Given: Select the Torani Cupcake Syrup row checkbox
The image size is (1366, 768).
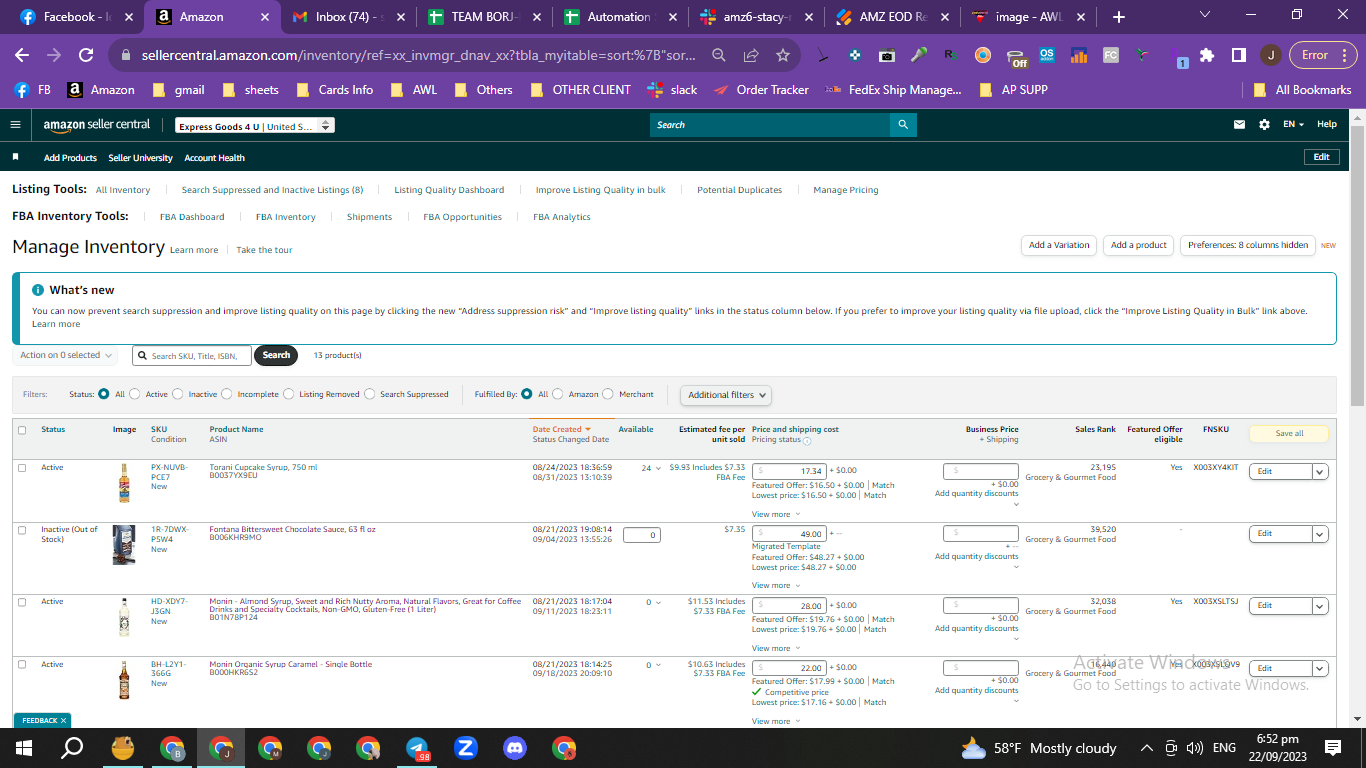Looking at the screenshot, I should pos(22,468).
